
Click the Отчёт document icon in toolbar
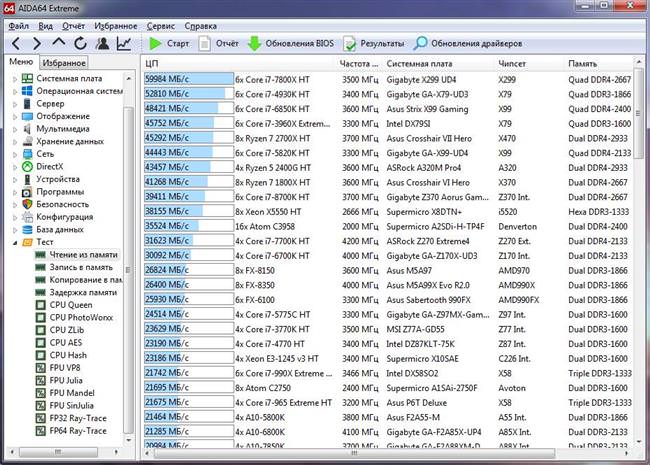(x=204, y=43)
